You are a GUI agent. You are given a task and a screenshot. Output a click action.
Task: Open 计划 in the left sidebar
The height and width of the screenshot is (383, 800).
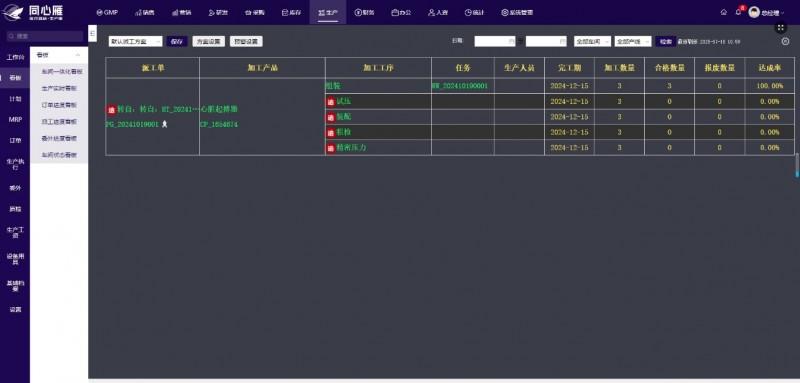15,99
